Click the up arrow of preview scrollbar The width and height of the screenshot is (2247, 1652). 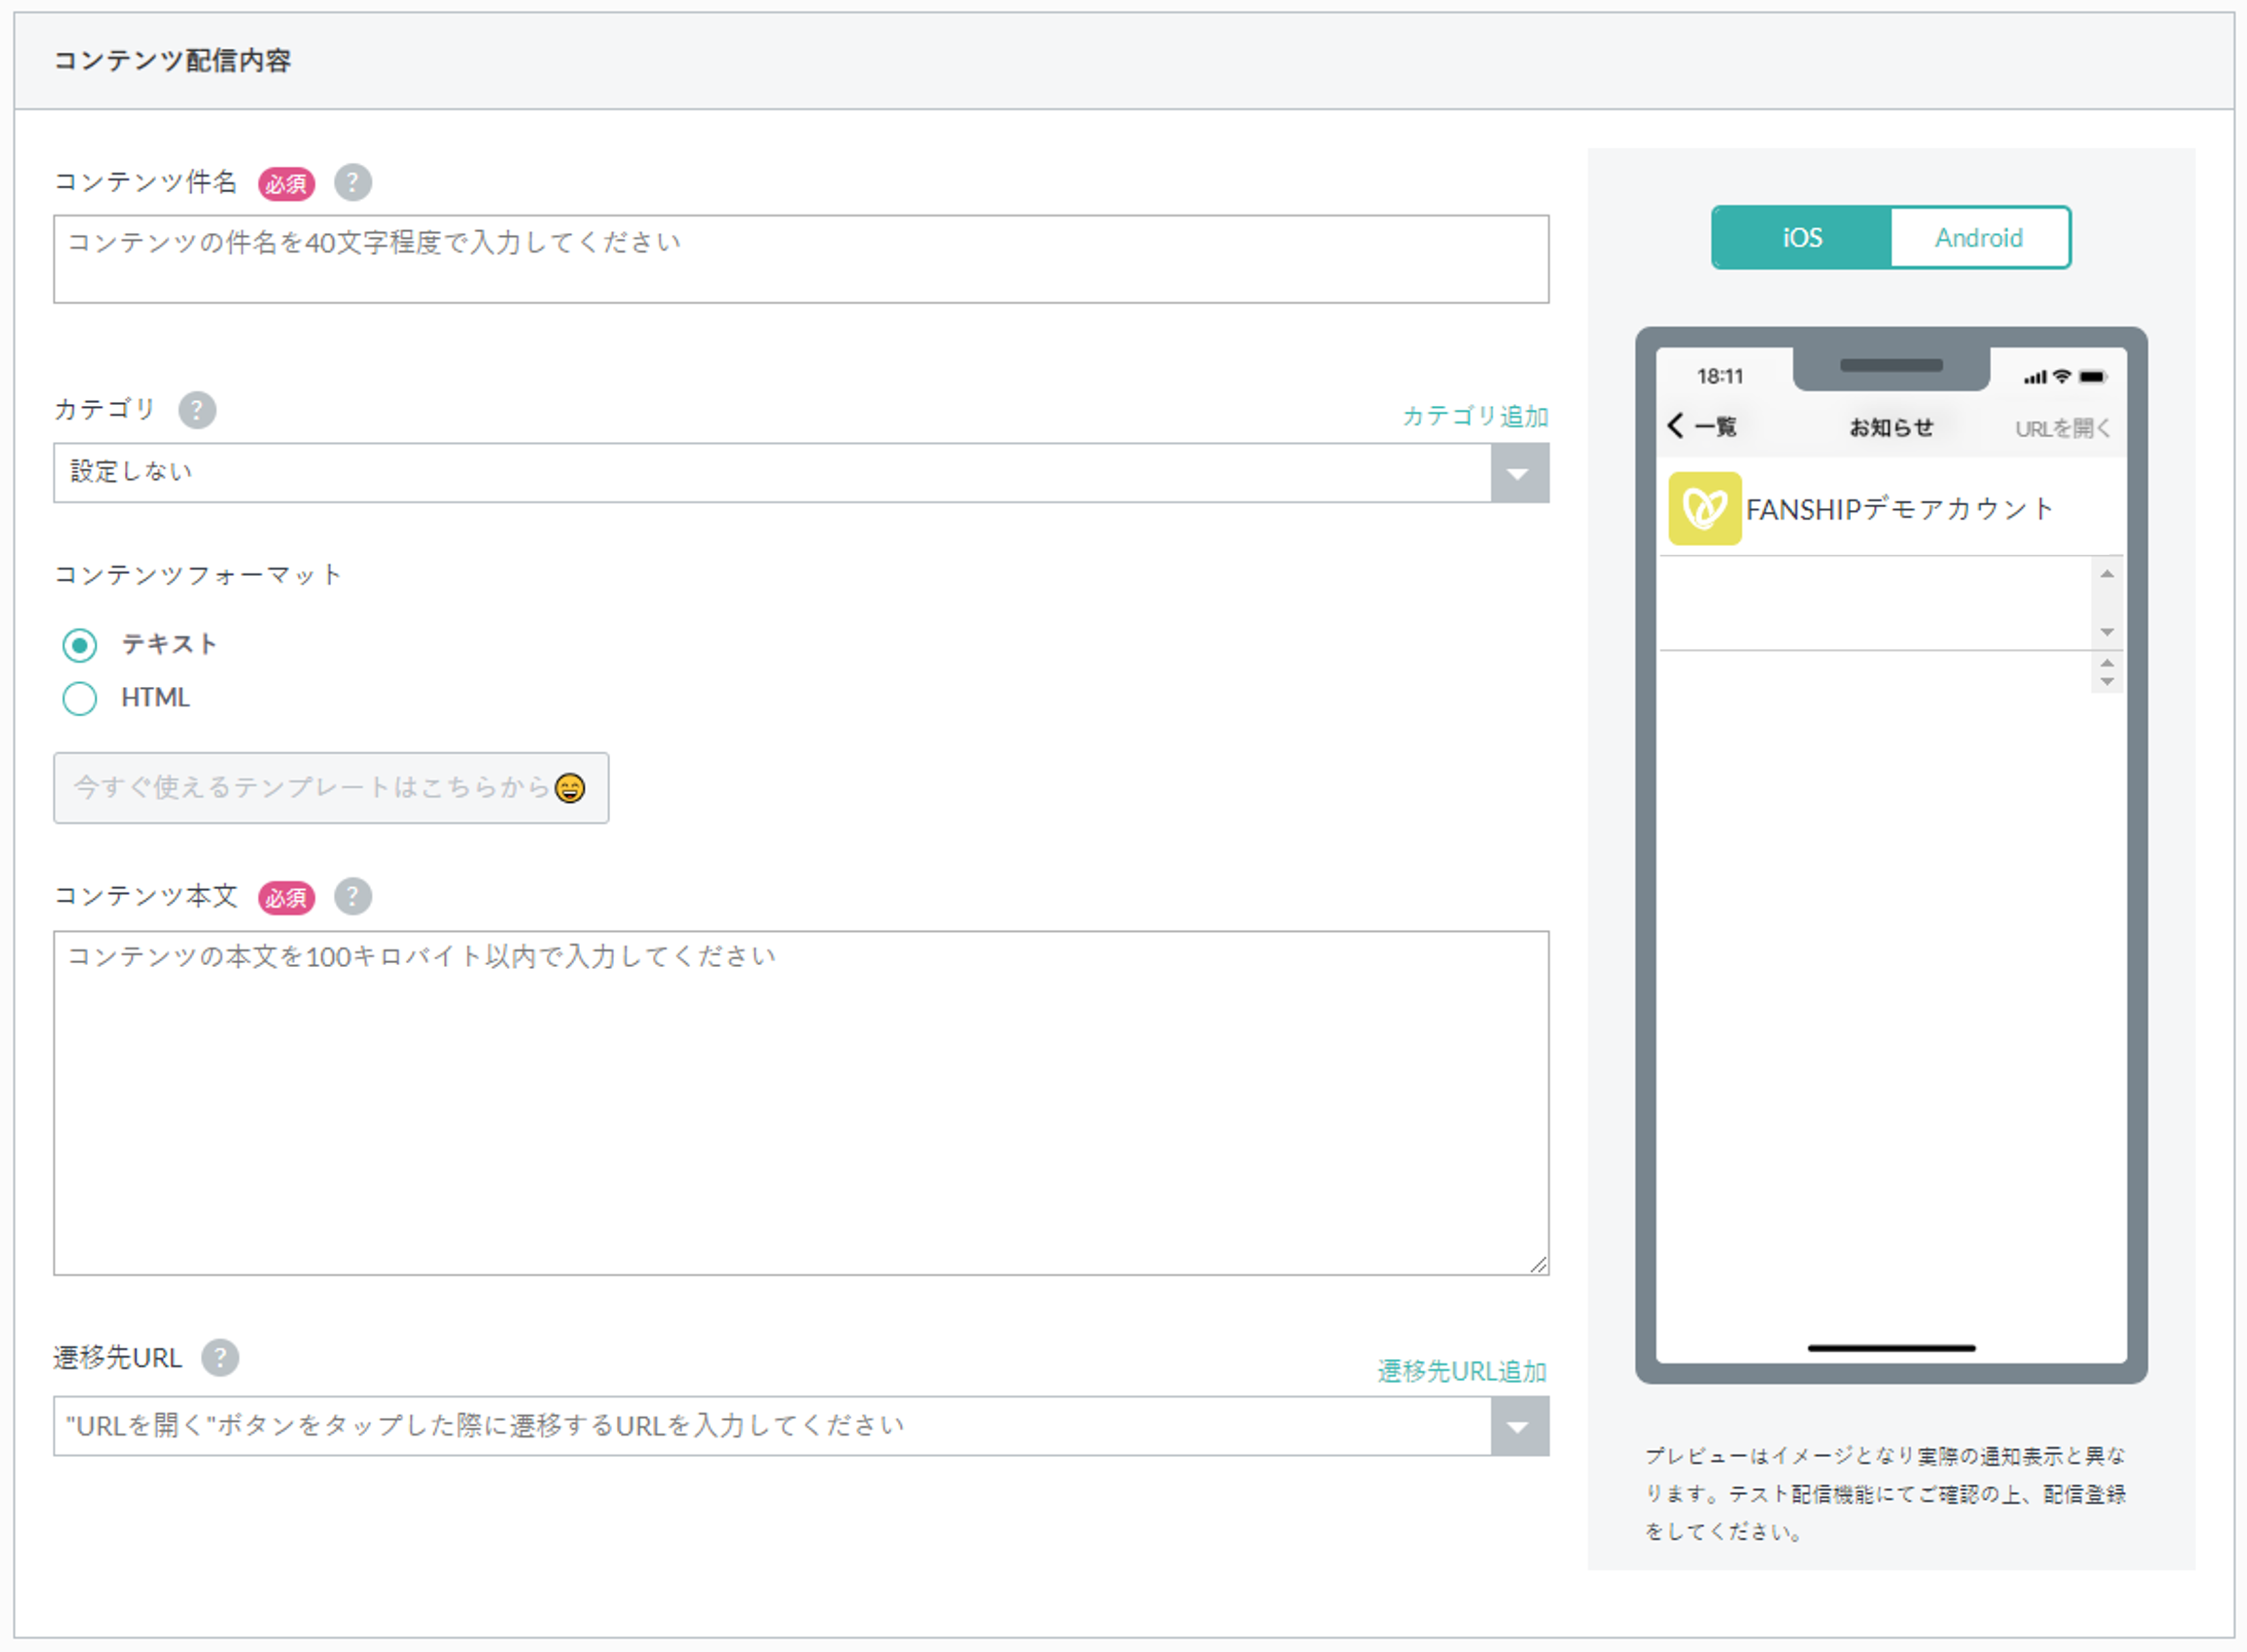[x=2107, y=574]
